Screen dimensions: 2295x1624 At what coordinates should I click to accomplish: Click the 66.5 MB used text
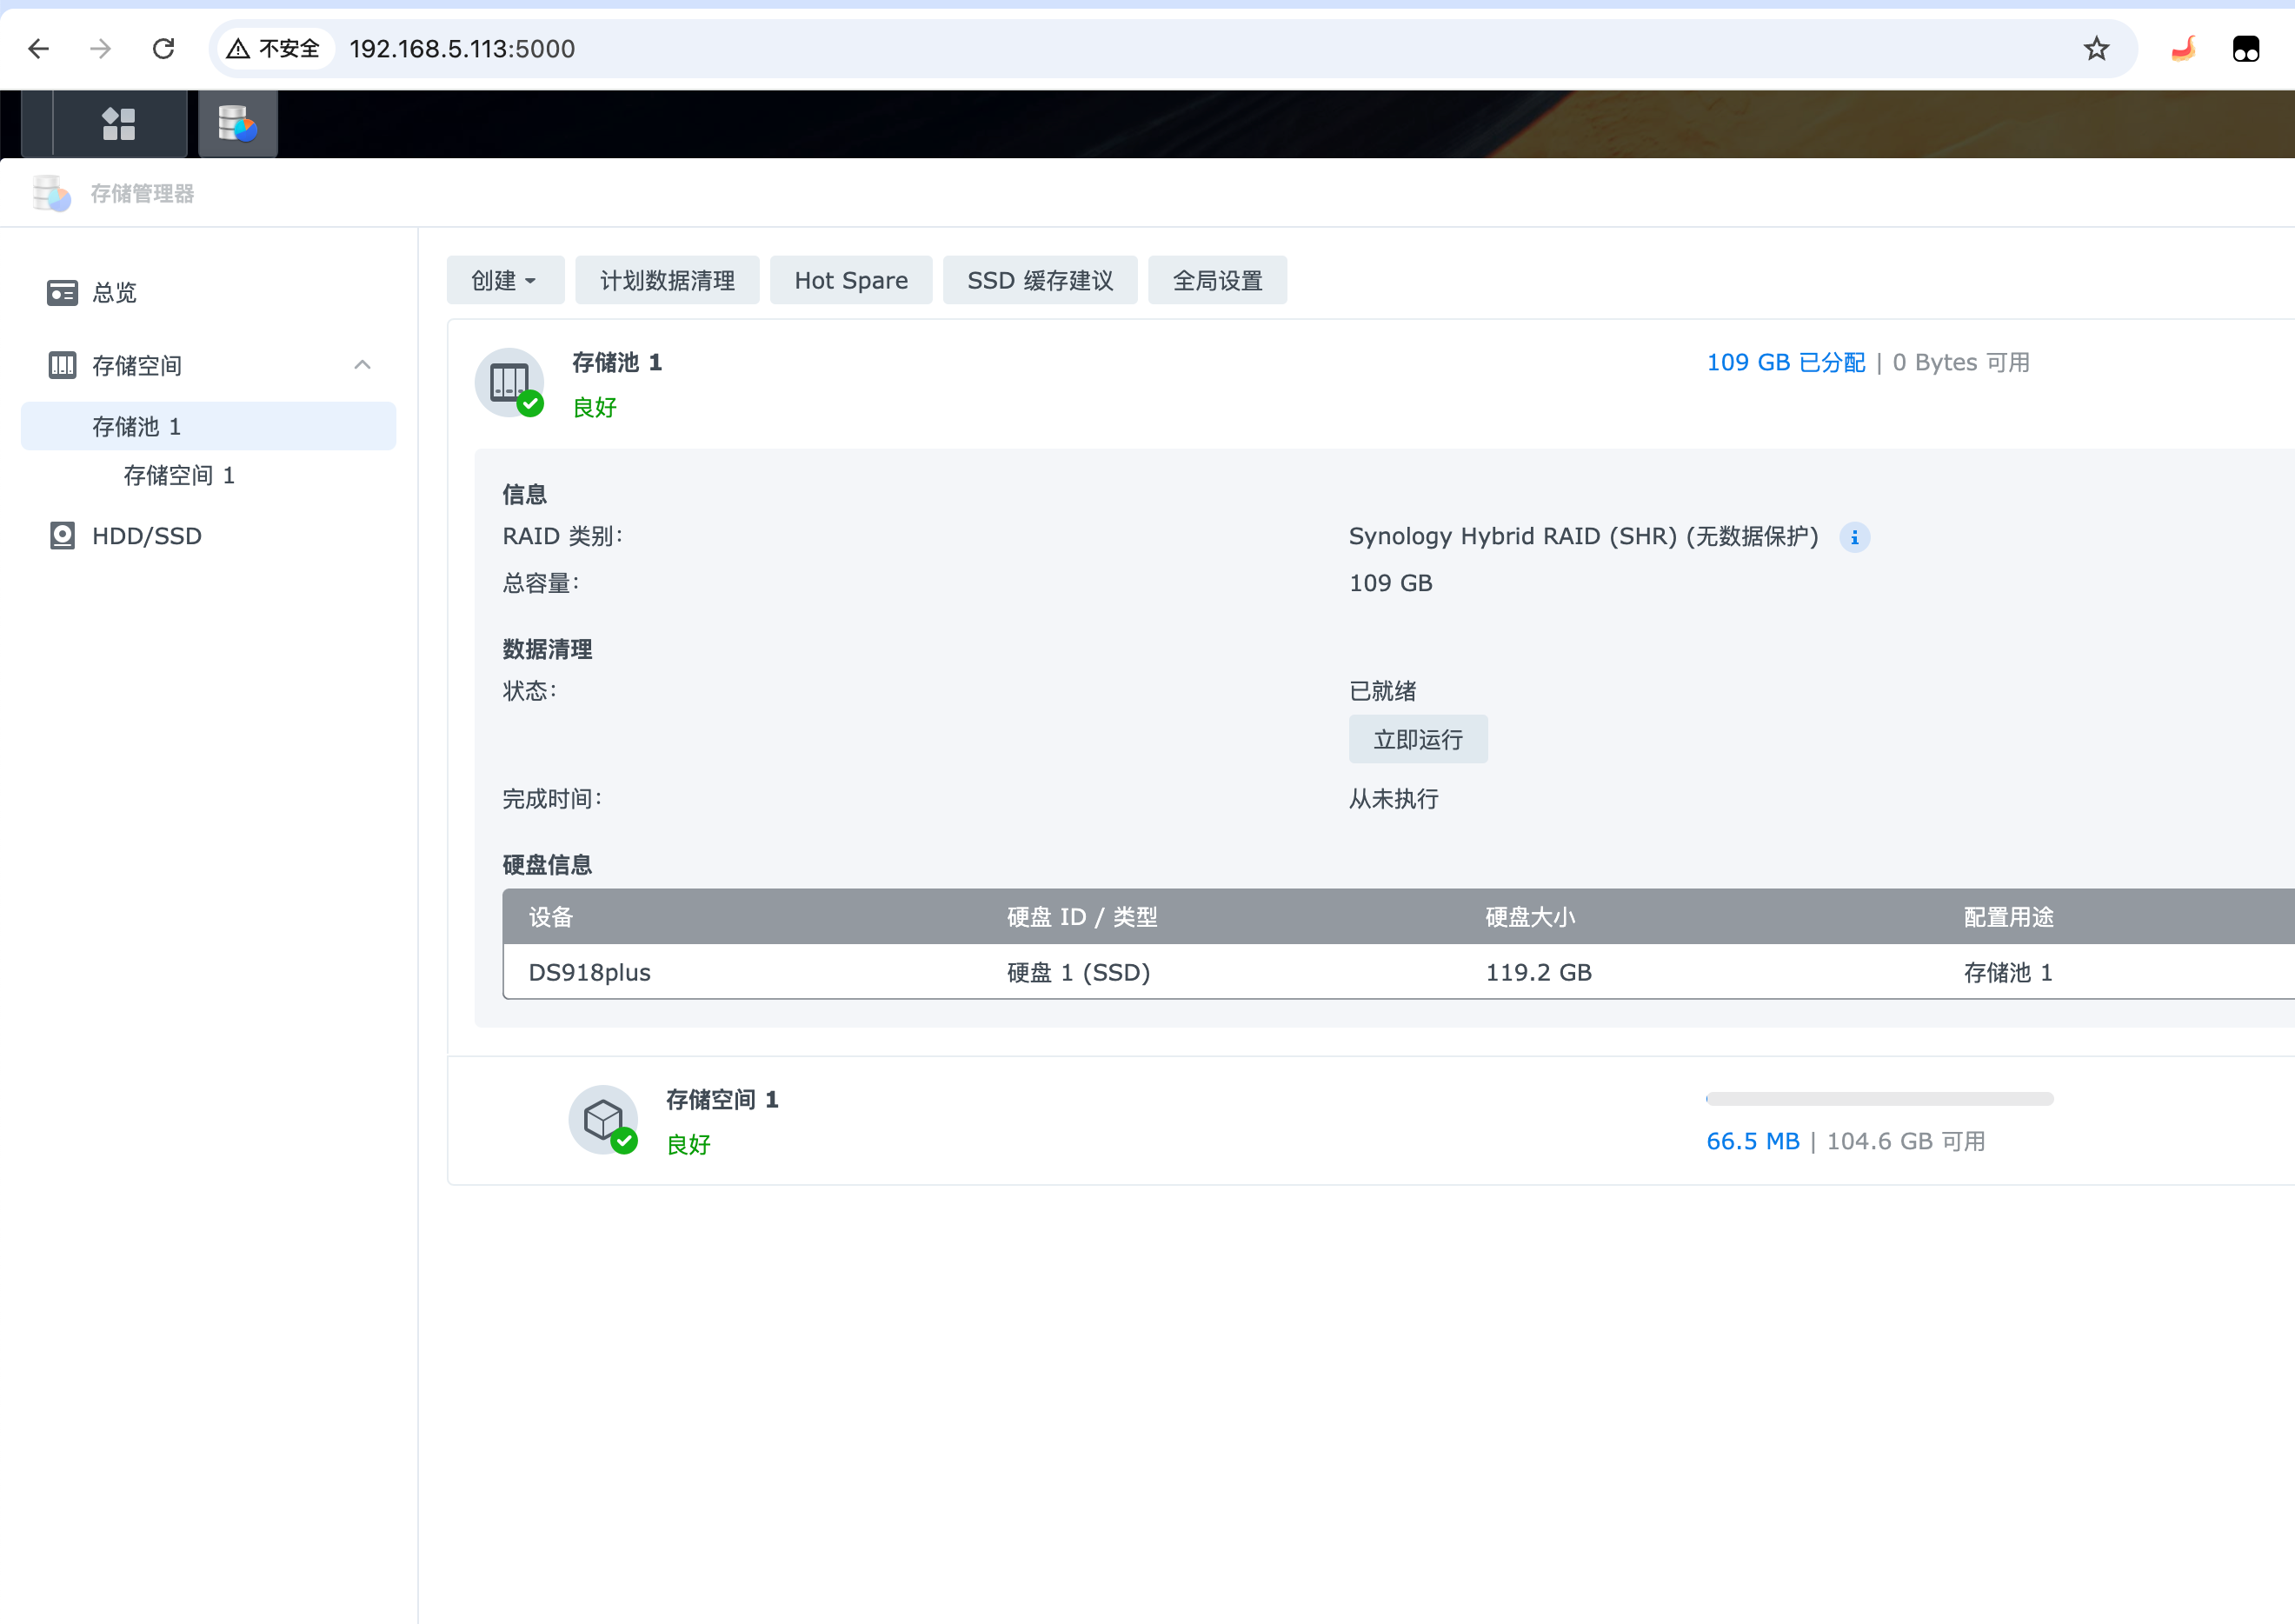click(1752, 1141)
